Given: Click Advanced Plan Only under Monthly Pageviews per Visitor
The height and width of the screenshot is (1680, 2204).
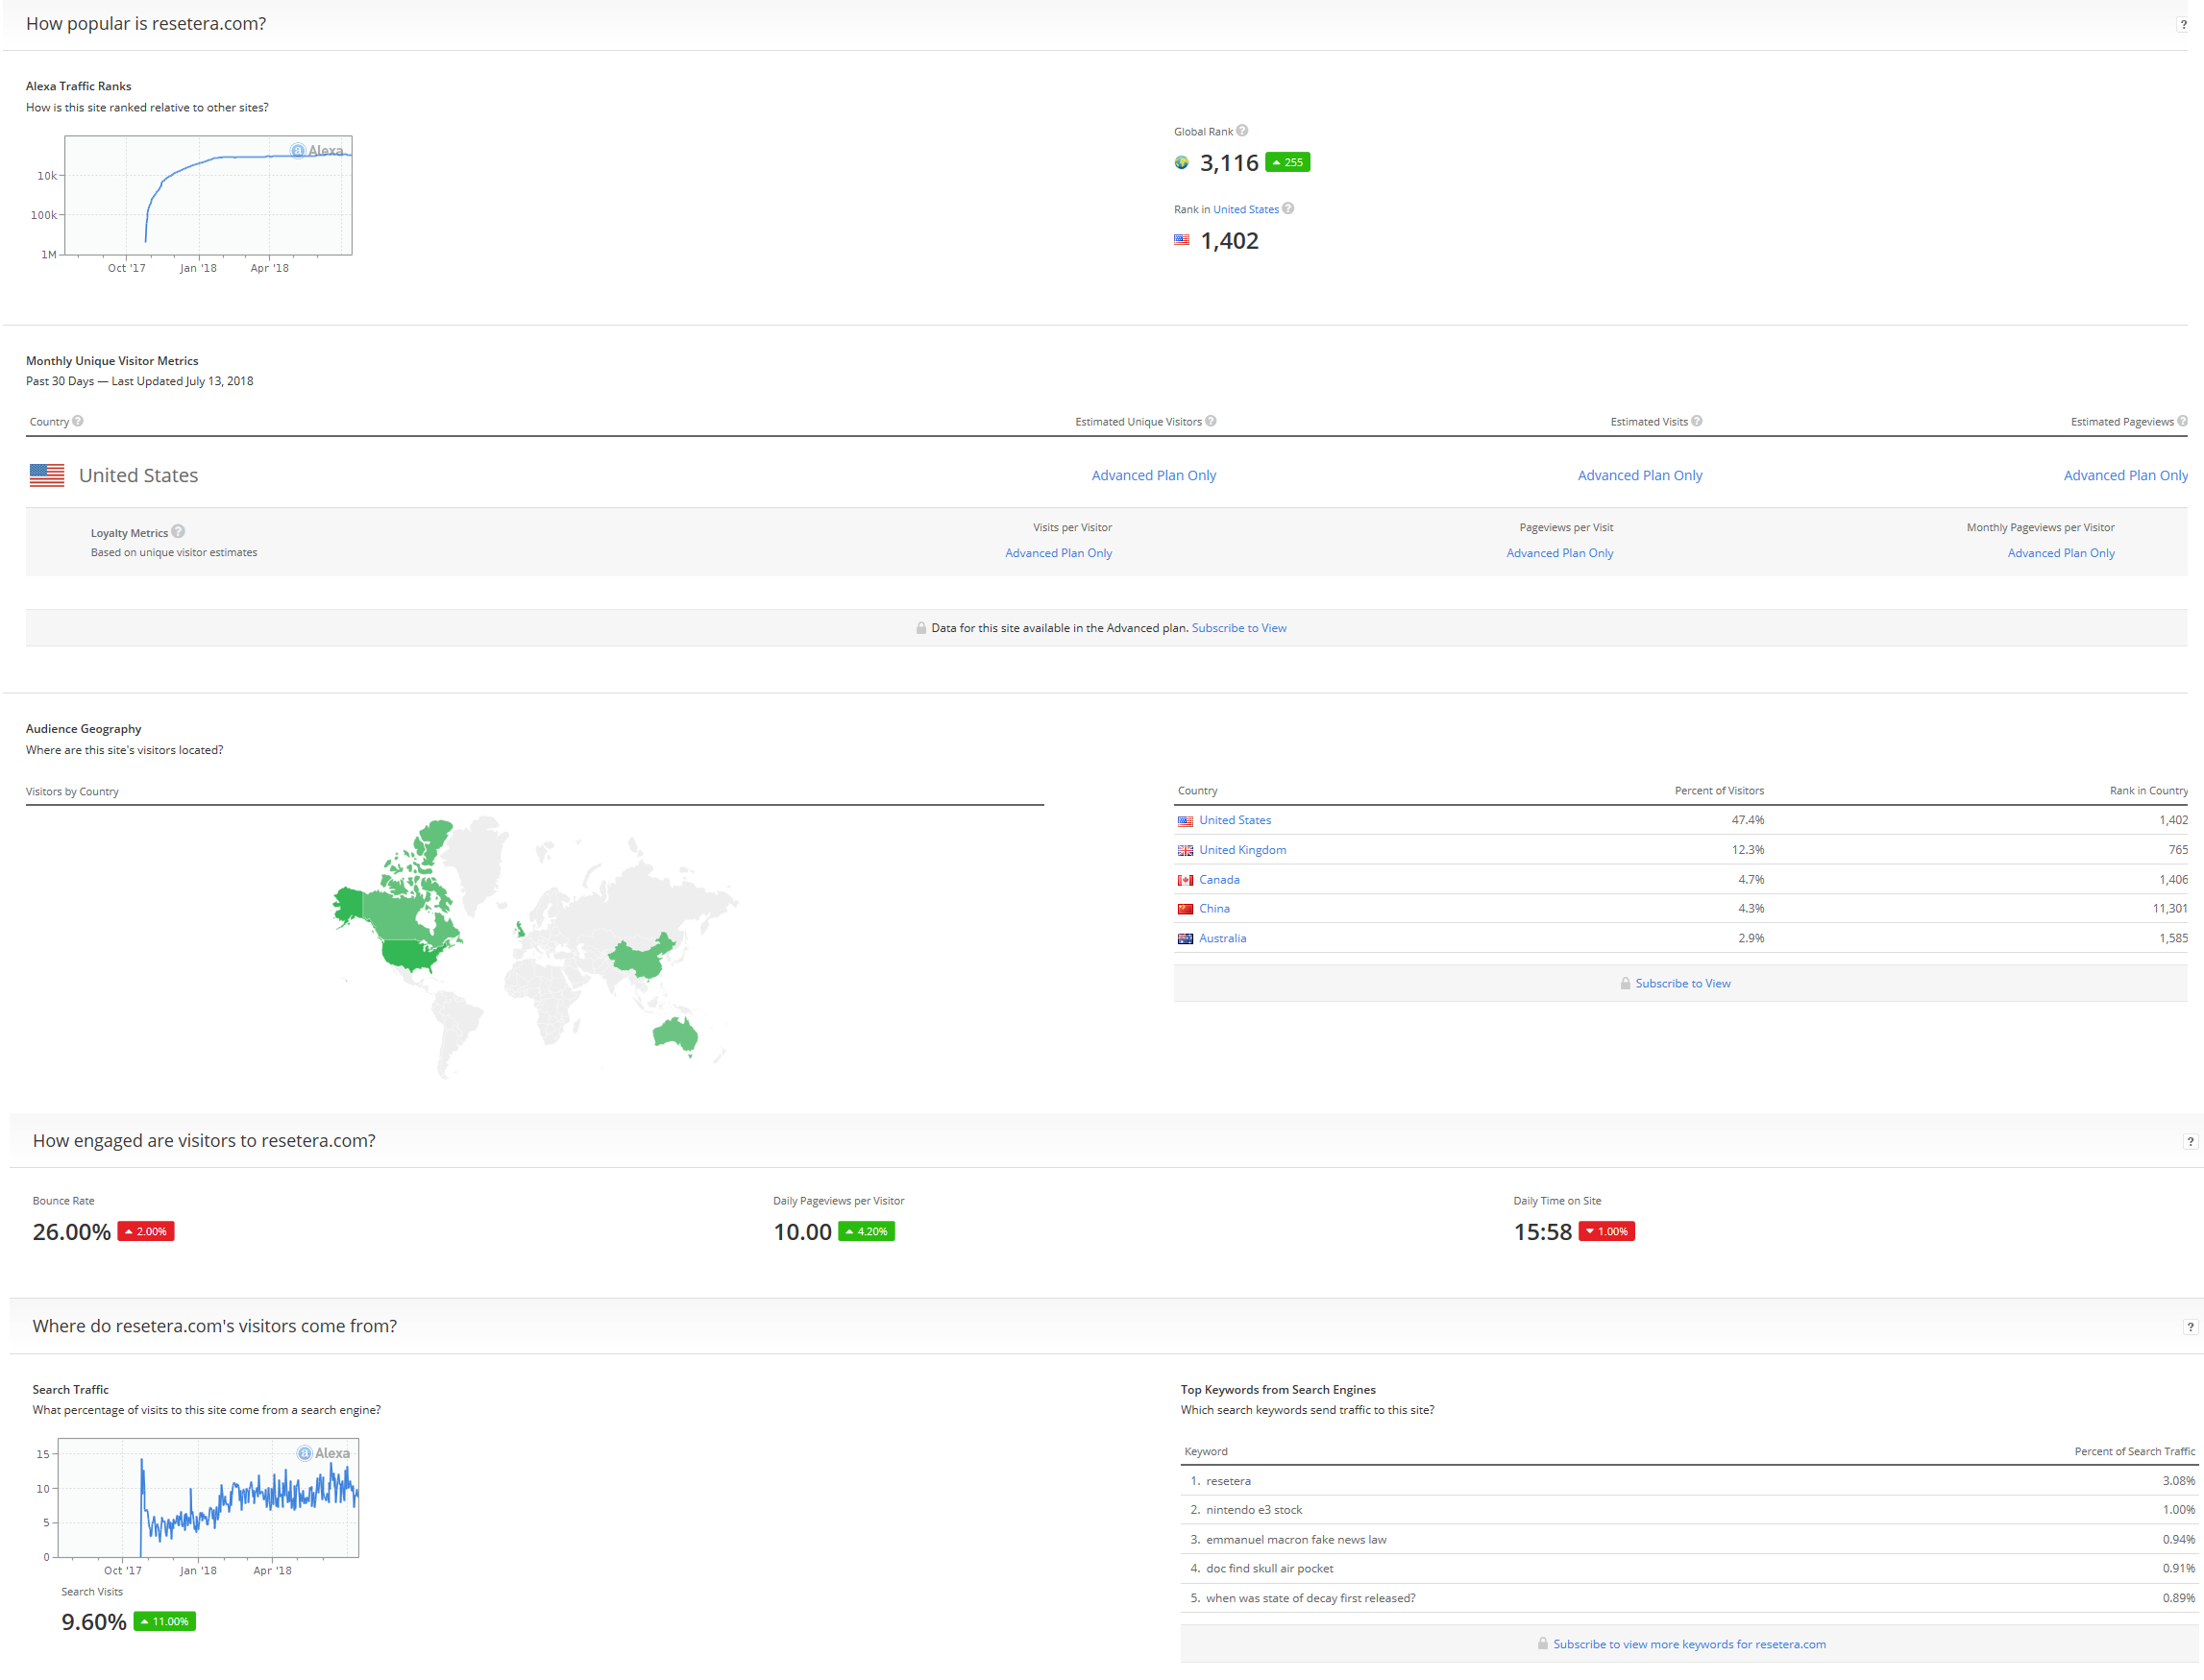Looking at the screenshot, I should tap(2061, 553).
